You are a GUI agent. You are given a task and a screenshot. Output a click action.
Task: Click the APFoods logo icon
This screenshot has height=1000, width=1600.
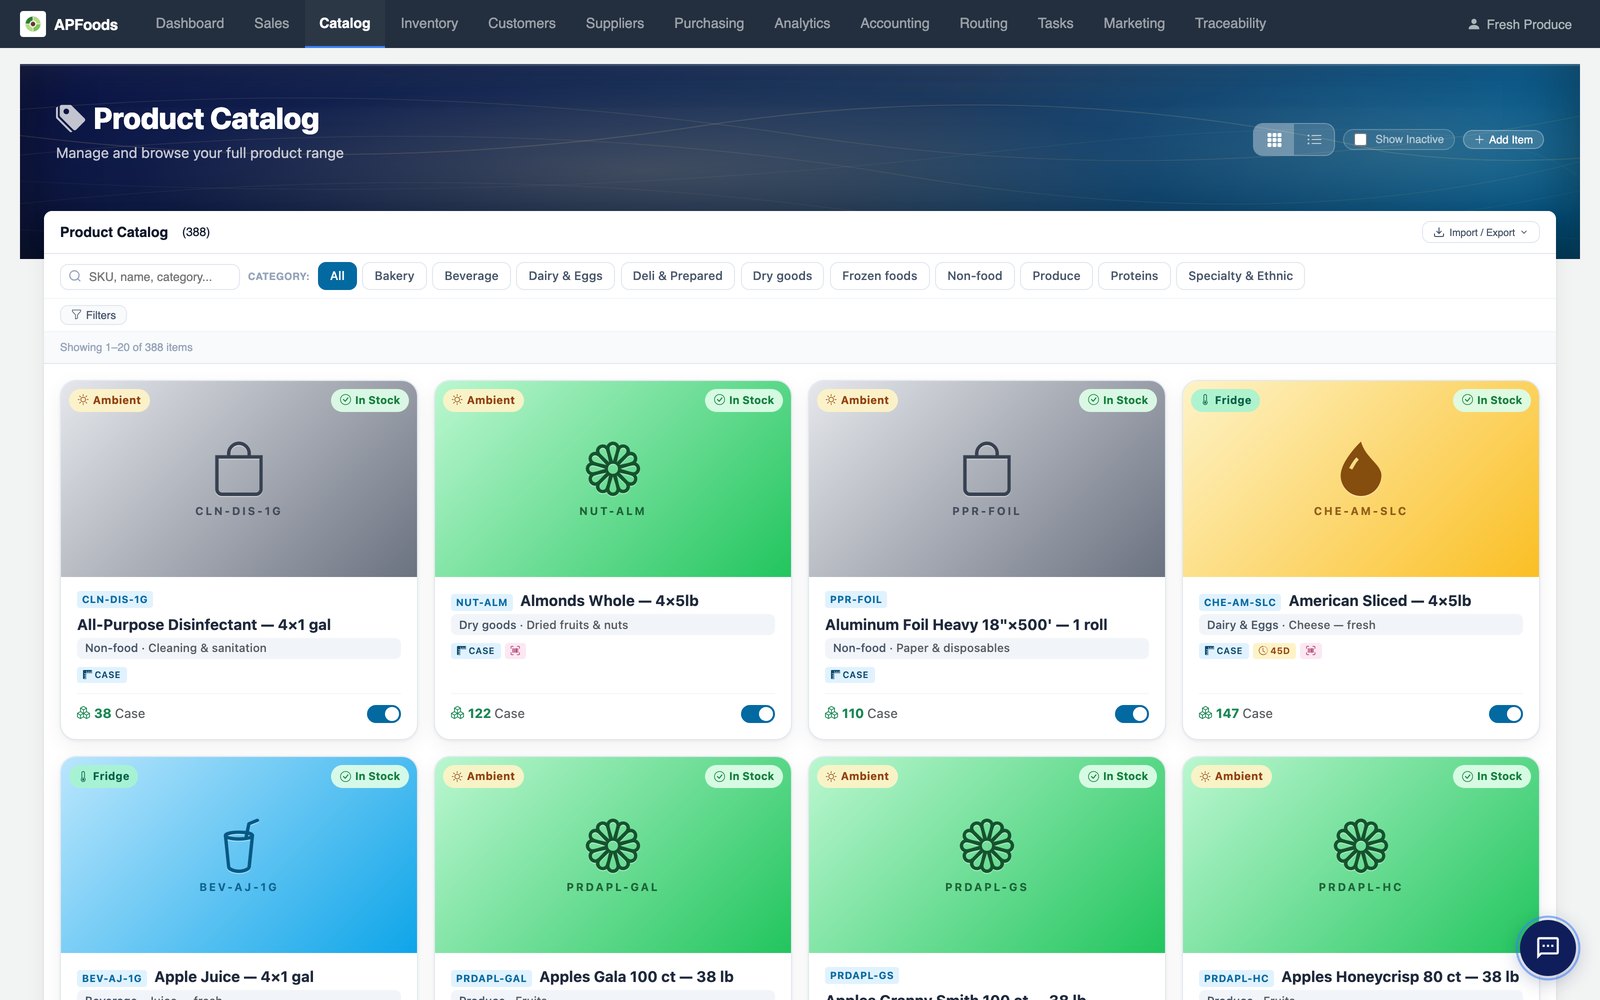tap(33, 24)
